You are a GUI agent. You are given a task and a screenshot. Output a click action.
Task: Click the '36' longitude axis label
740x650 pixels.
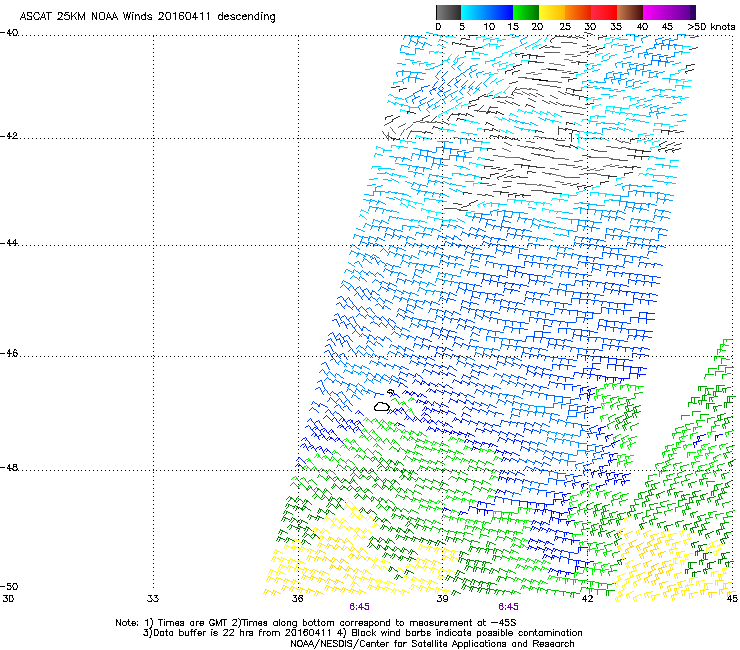(298, 599)
